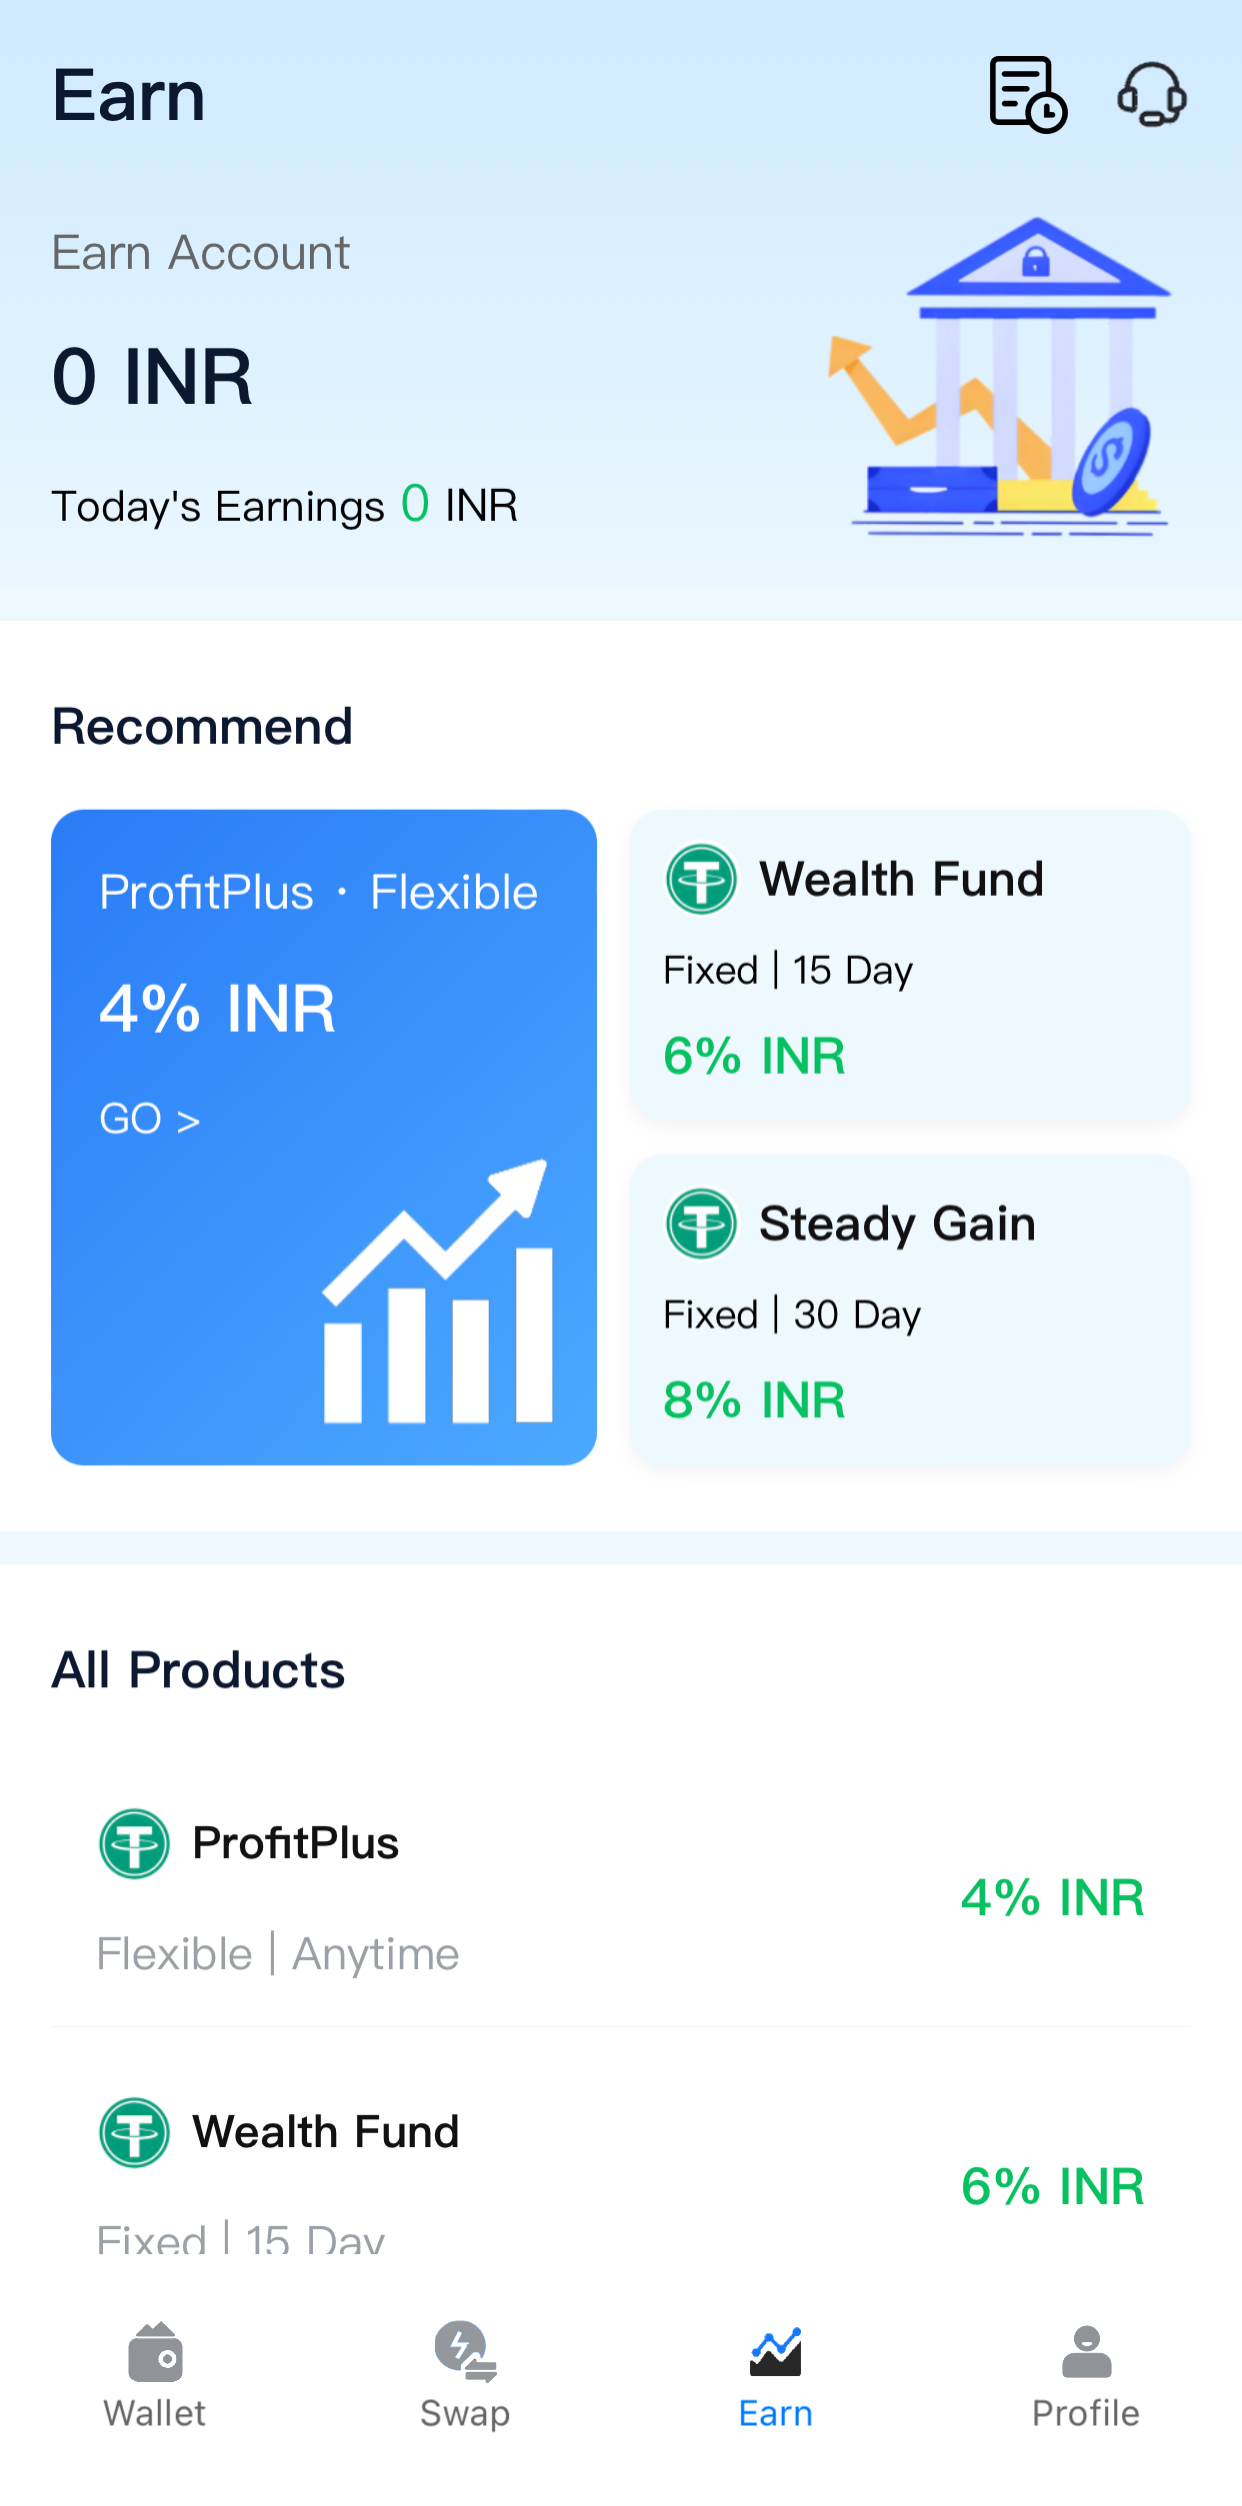Tap the Wealth Fund coin icon in All Products
The height and width of the screenshot is (2506, 1242).
click(134, 2131)
